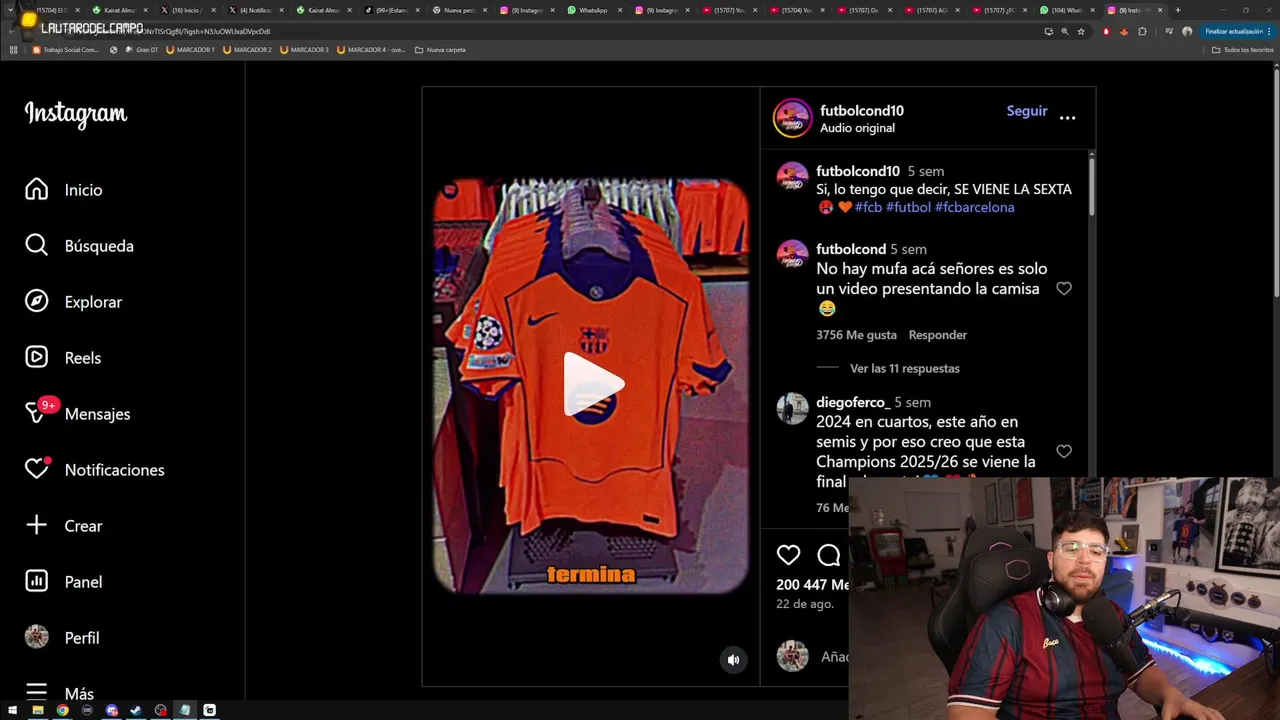
Task: Open the apps grid in bookmarks bar
Action: (14, 50)
